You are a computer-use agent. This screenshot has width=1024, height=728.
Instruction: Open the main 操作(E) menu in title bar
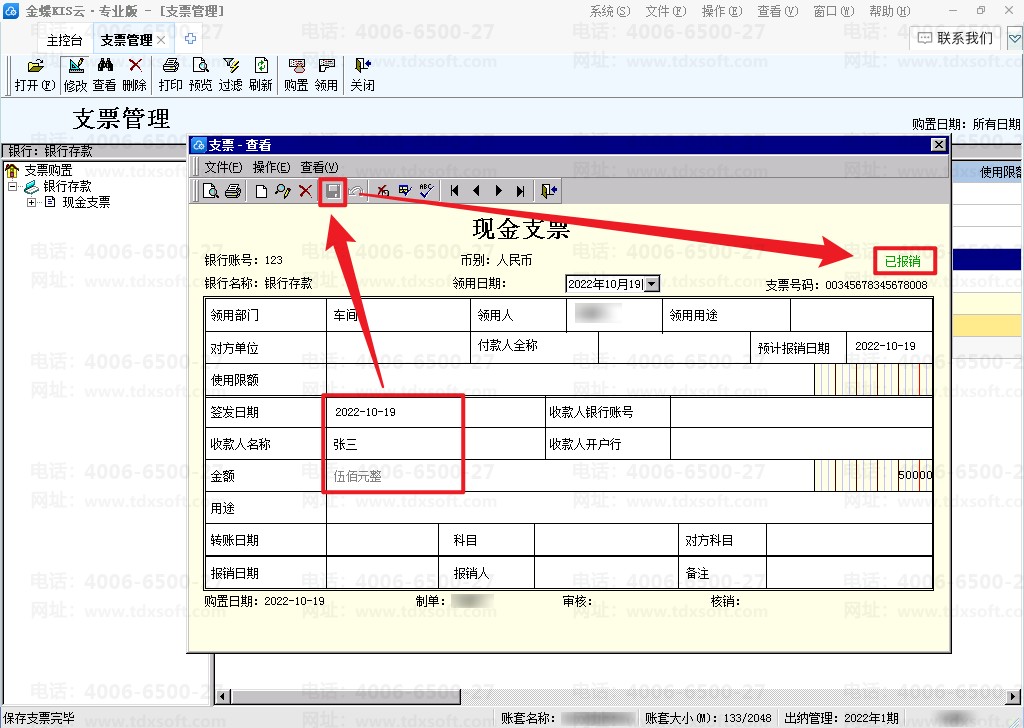click(x=722, y=11)
